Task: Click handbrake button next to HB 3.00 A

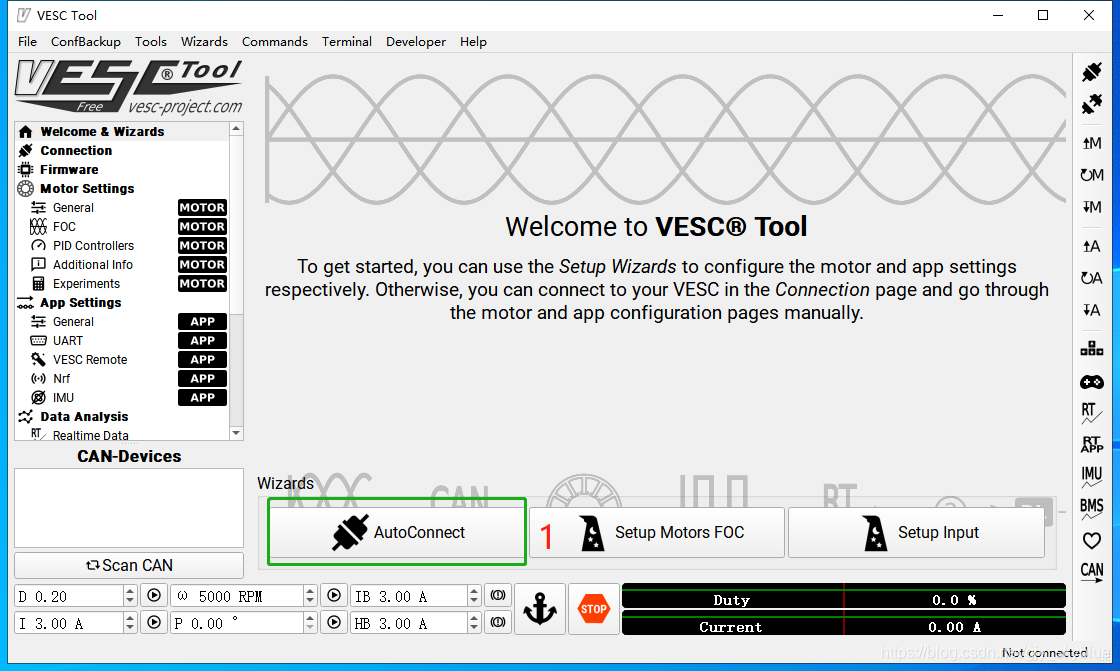Action: [x=498, y=622]
